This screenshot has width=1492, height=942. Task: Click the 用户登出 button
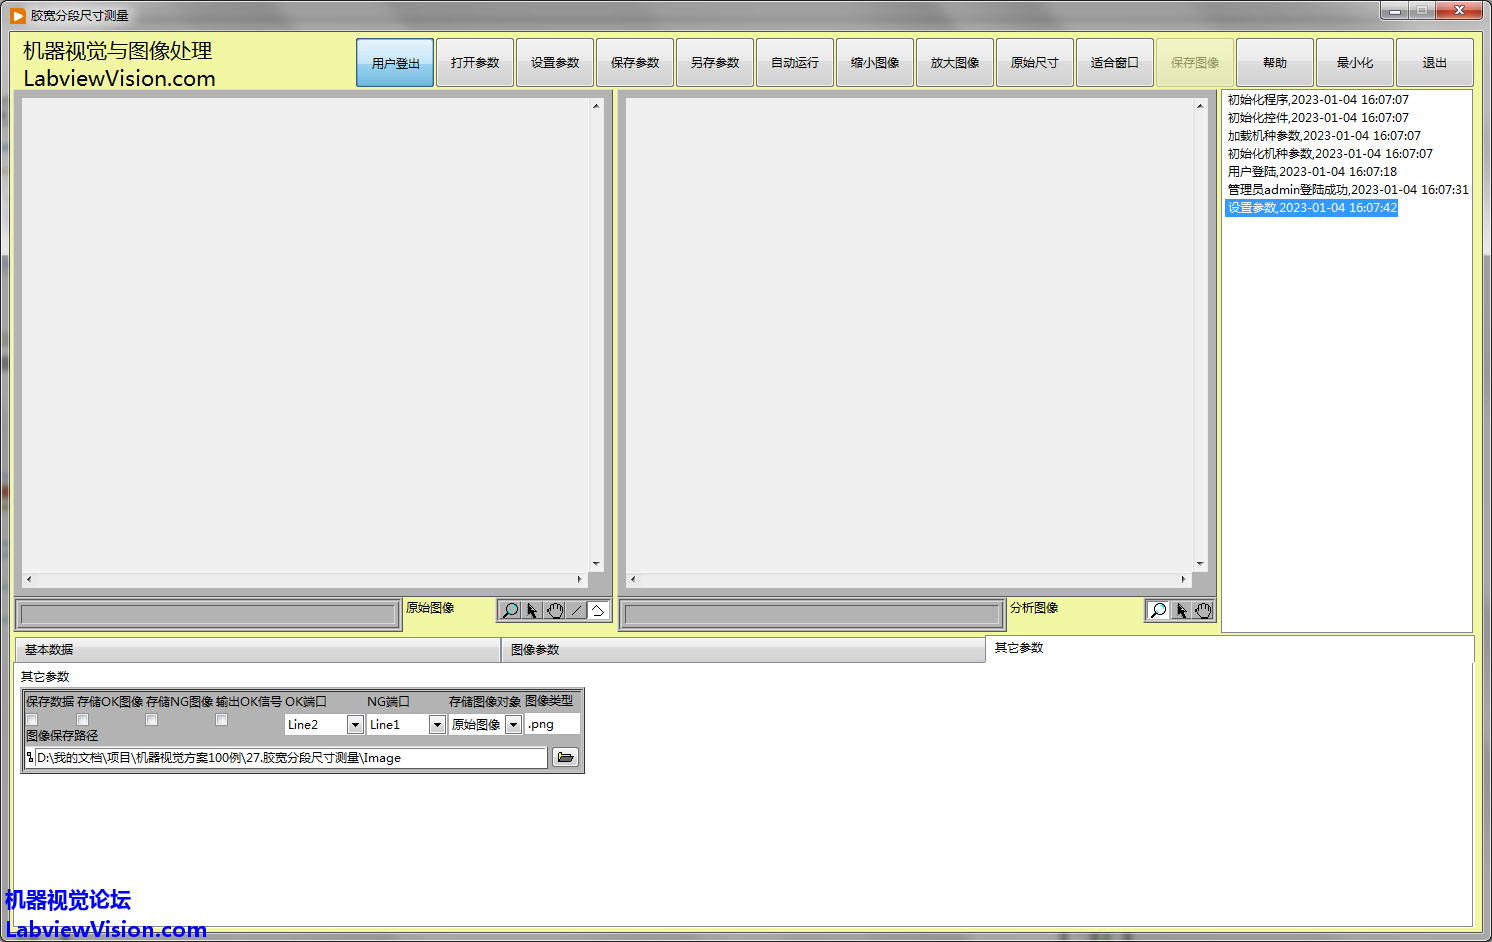coord(395,63)
